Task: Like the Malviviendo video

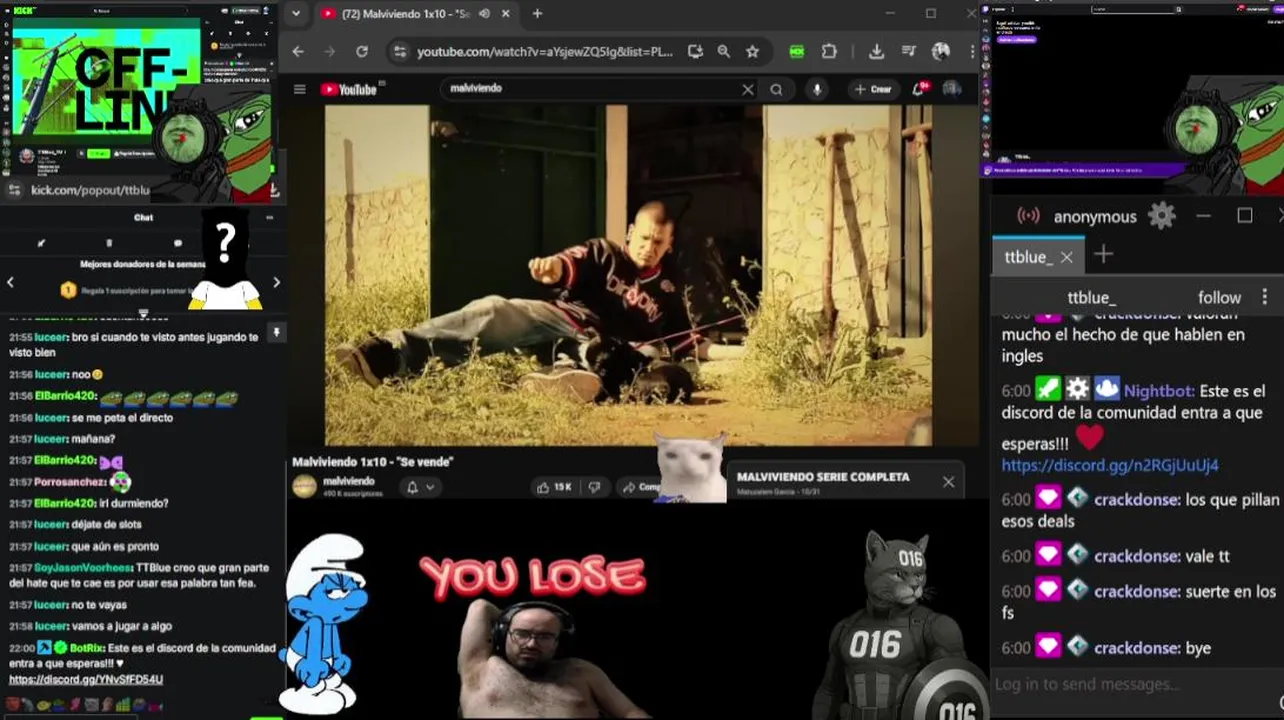Action: pyautogui.click(x=554, y=487)
